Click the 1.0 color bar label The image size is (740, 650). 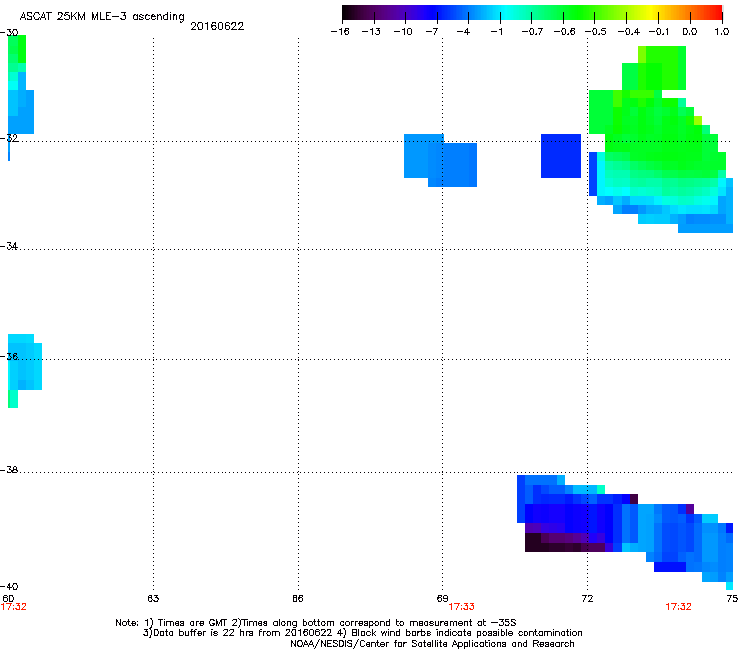pos(722,32)
